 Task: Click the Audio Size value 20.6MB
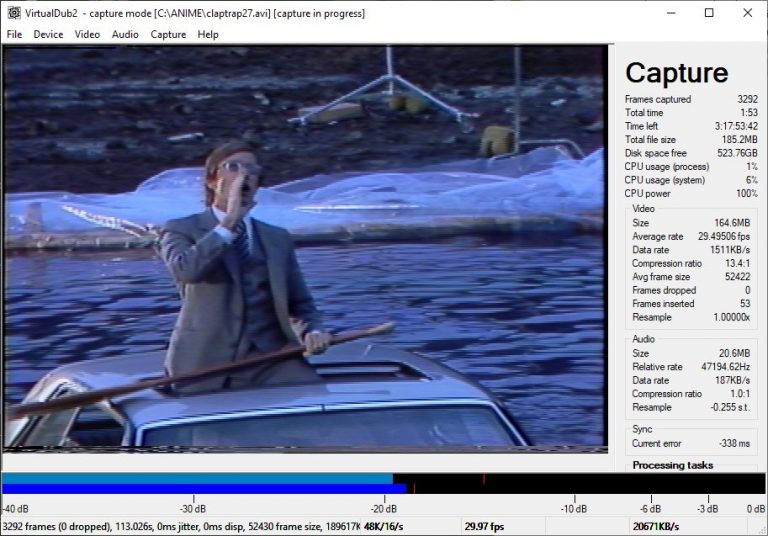(x=734, y=353)
